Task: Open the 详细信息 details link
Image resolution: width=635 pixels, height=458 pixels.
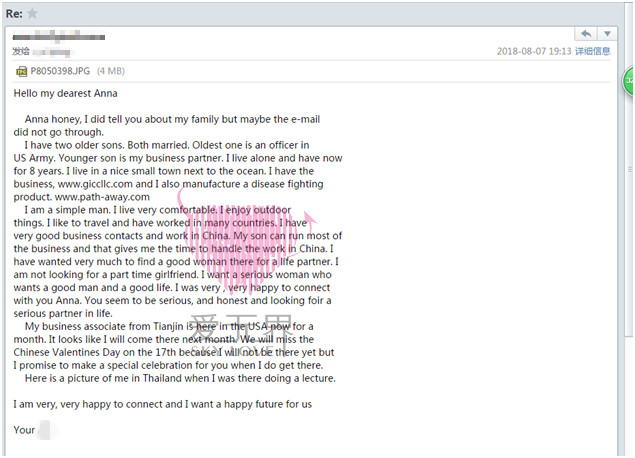Action: pos(592,51)
